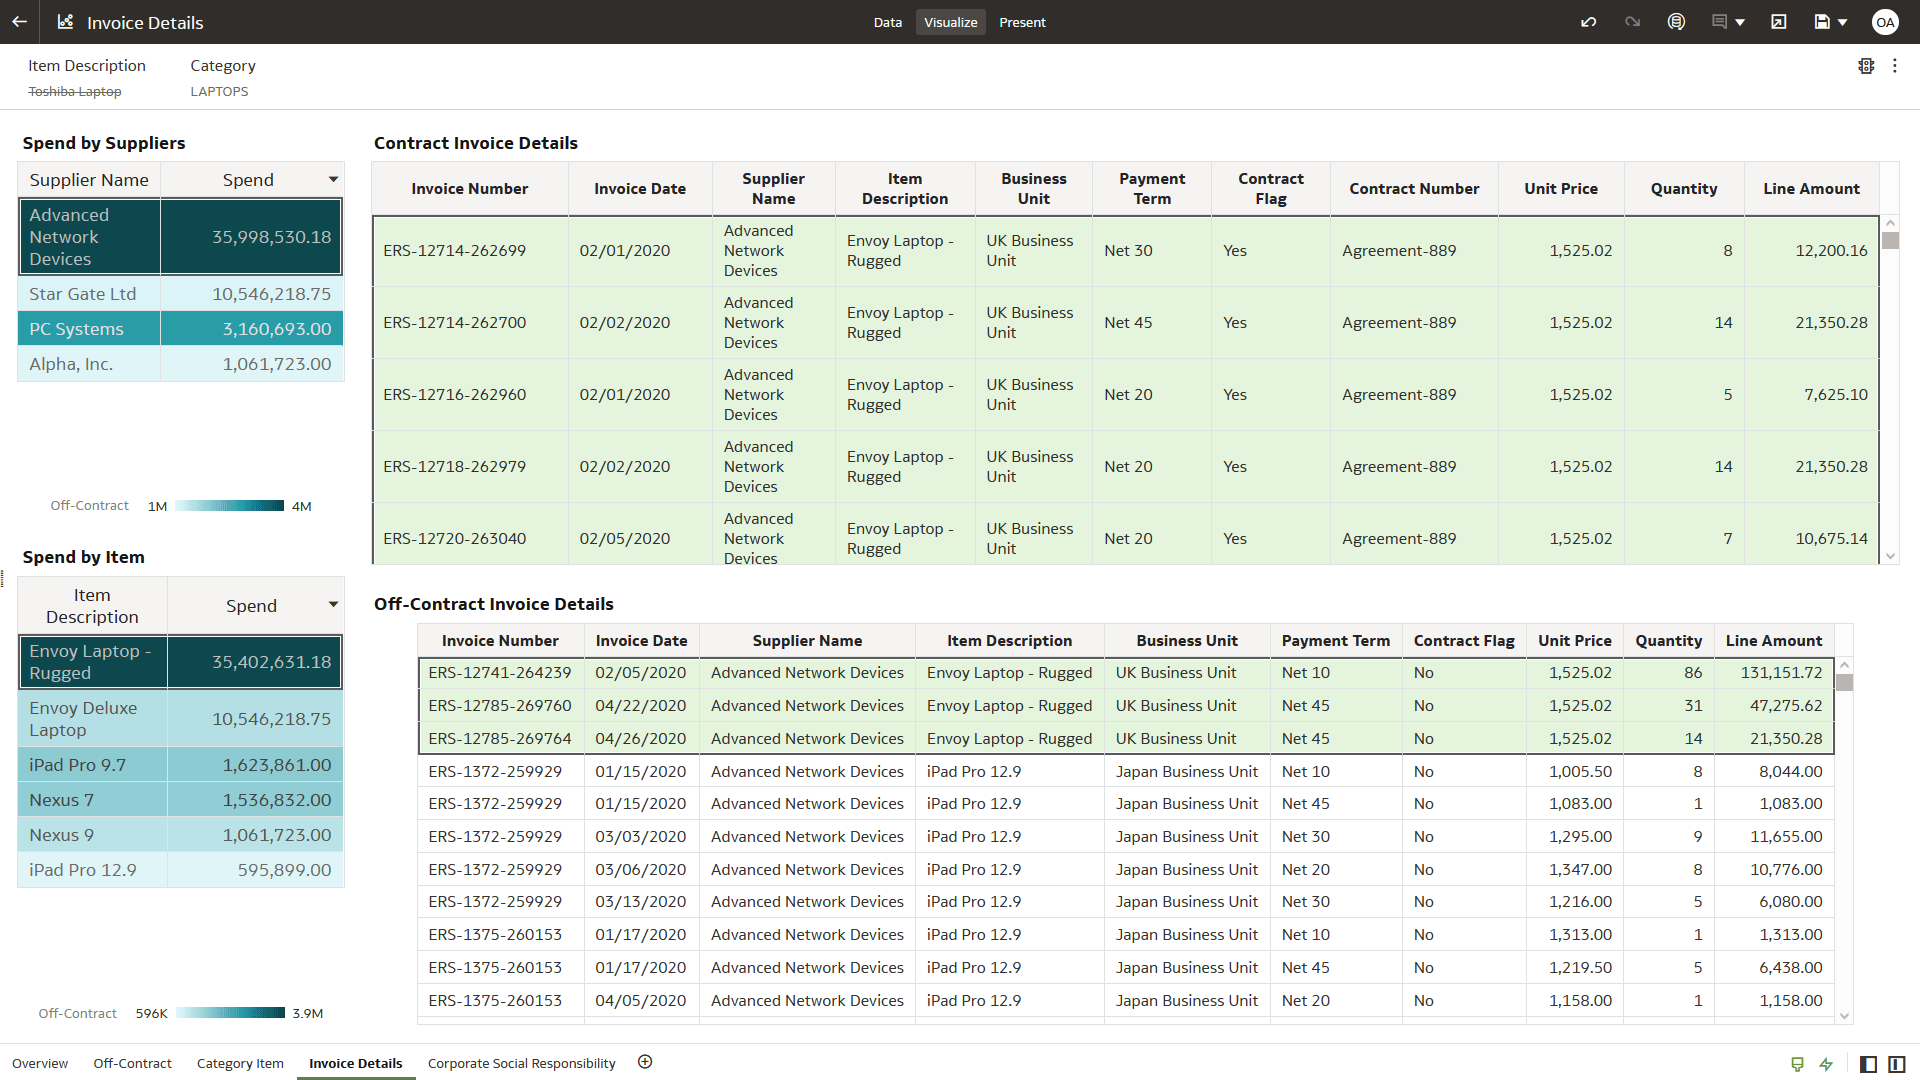Toggle the right panel visibility
The image size is (1920, 1080).
coord(1897,1063)
